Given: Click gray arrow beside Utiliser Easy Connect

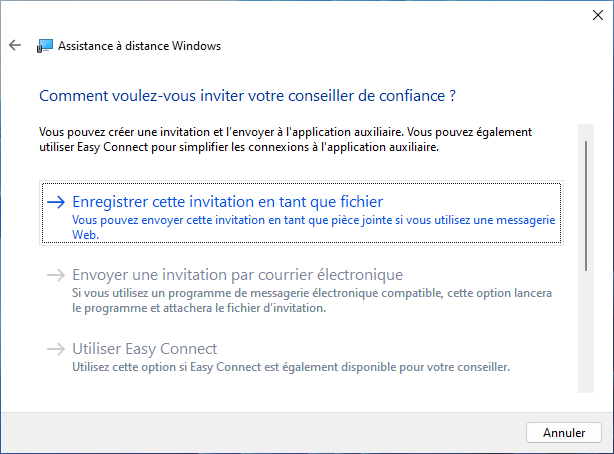Looking at the screenshot, I should tap(56, 349).
